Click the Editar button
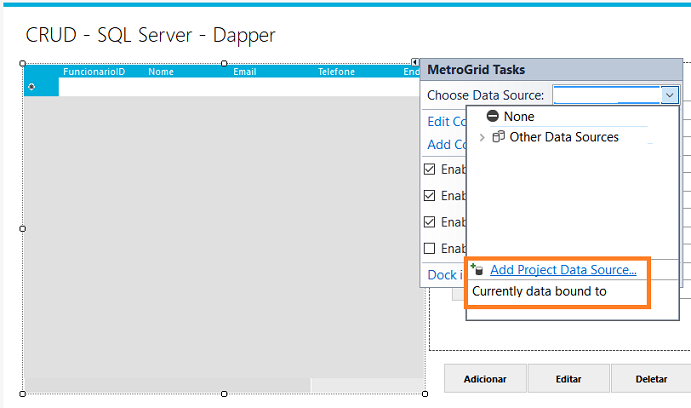691x408 pixels. [x=568, y=378]
